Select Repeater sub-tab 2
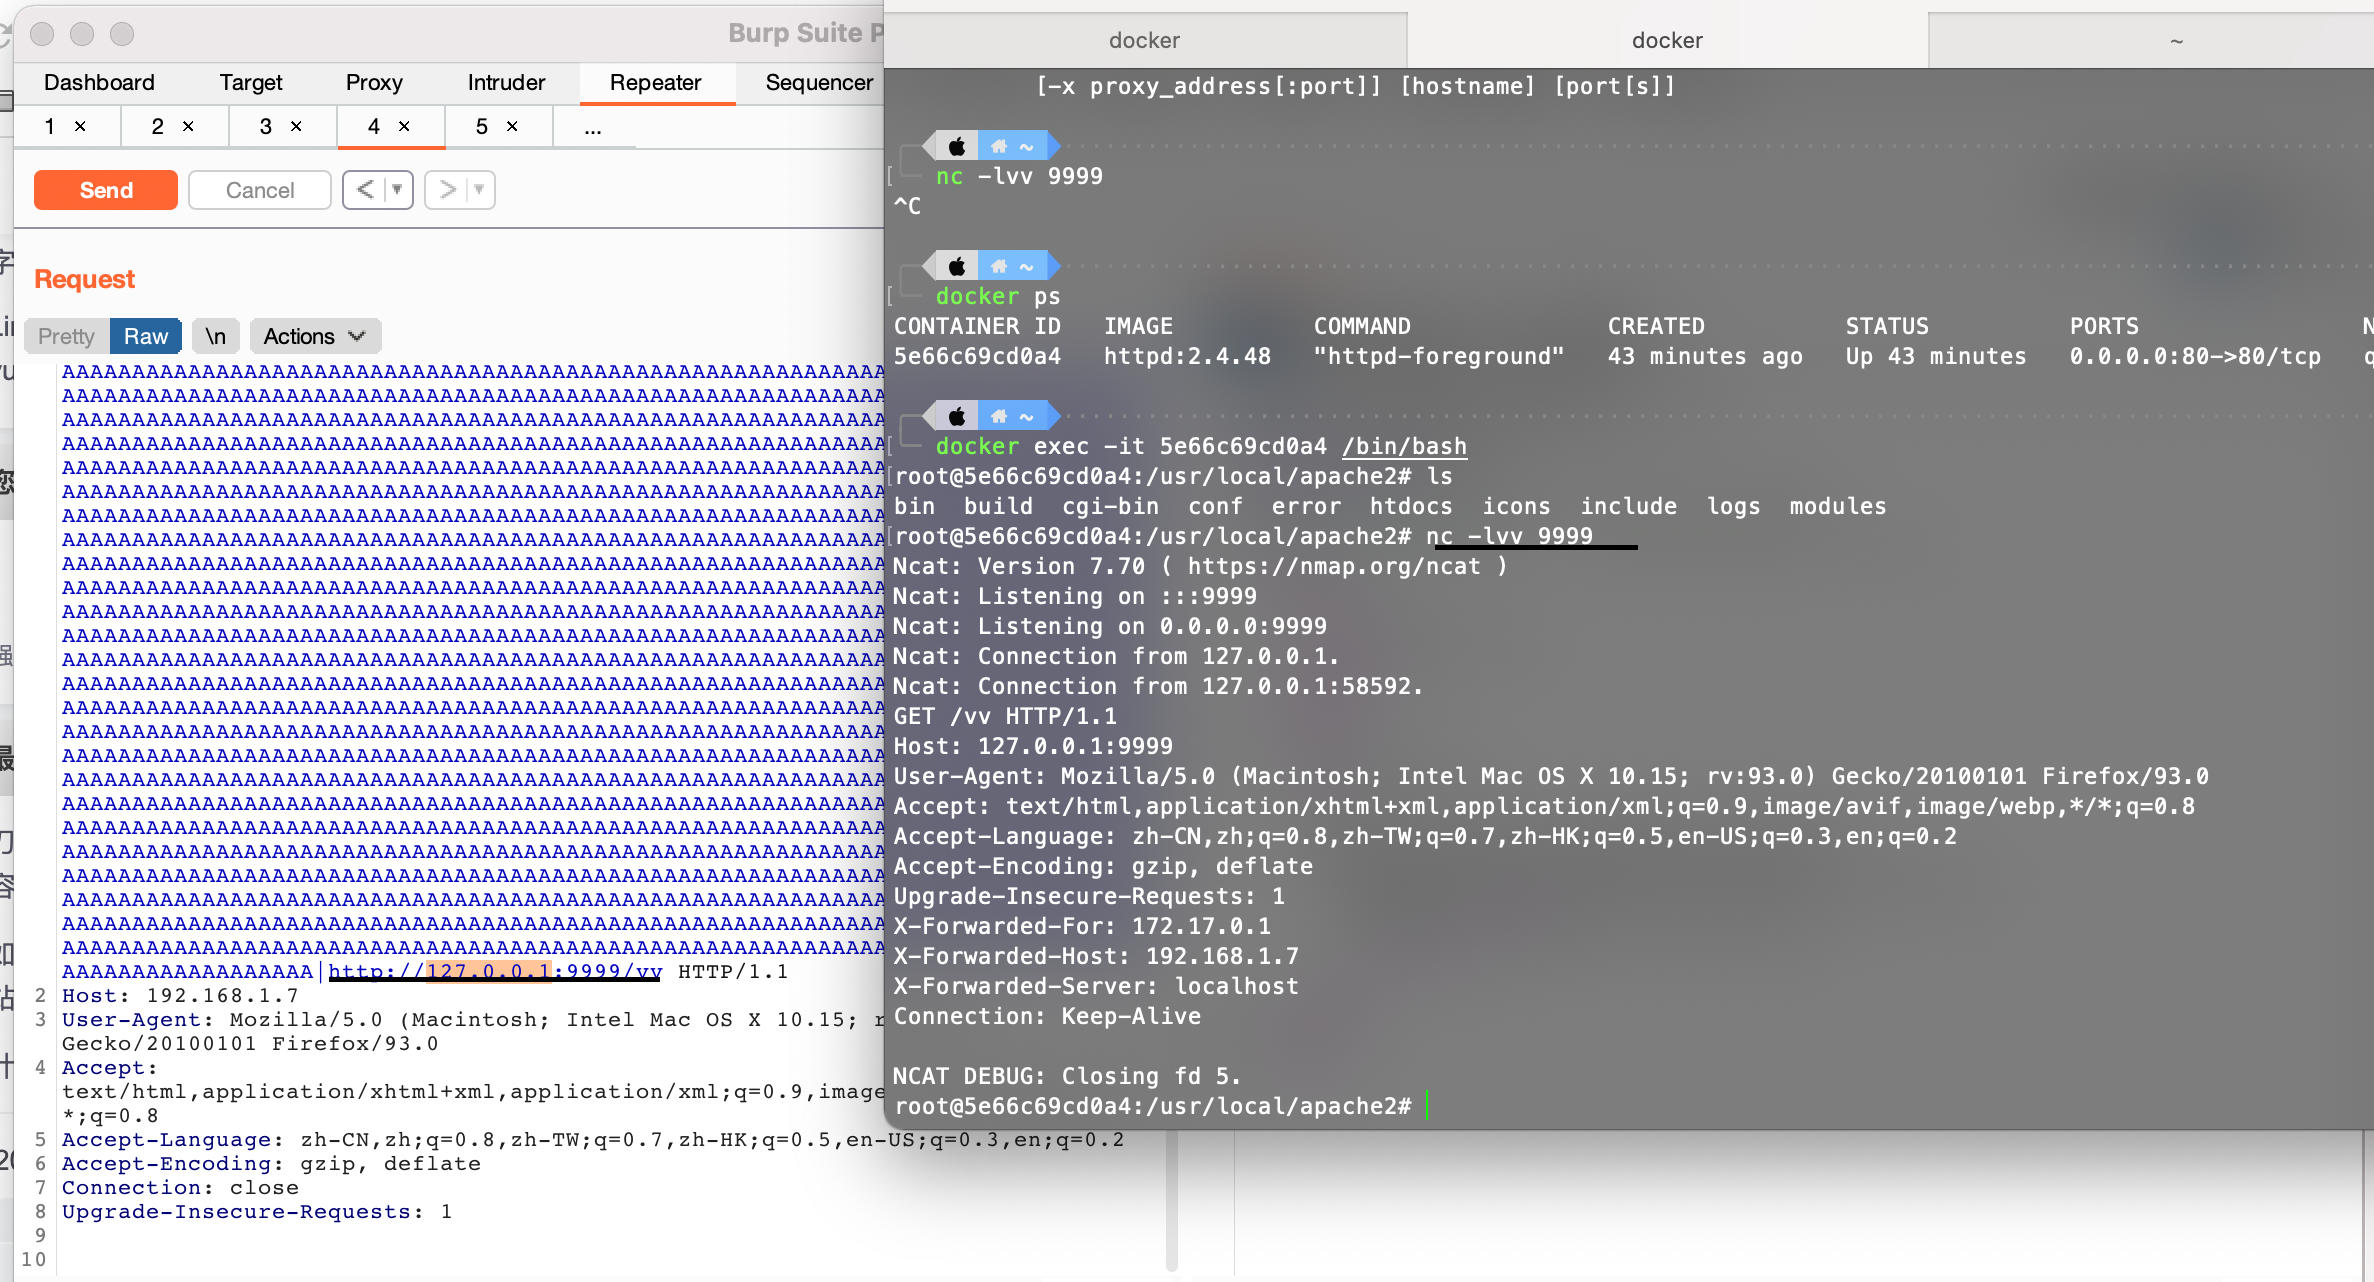This screenshot has width=2374, height=1282. pos(158,127)
